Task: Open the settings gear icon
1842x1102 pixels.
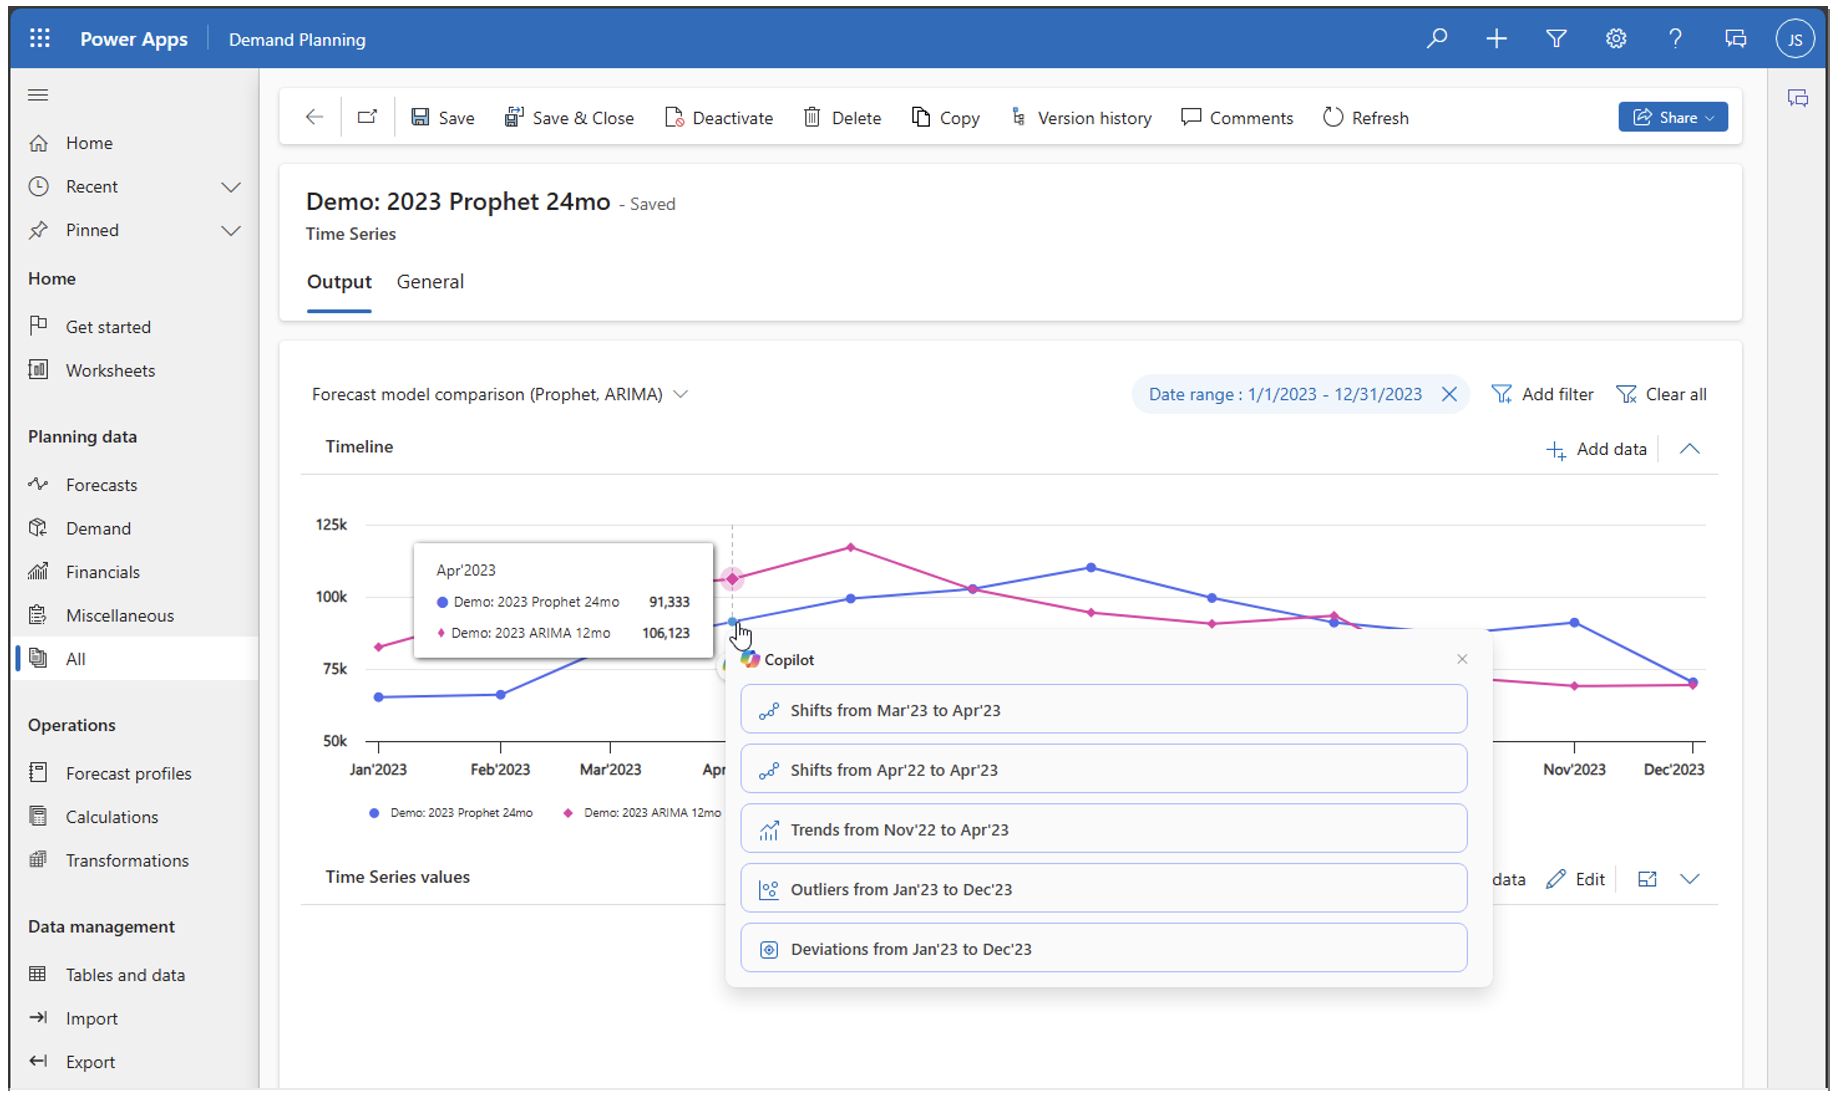Action: coord(1616,39)
